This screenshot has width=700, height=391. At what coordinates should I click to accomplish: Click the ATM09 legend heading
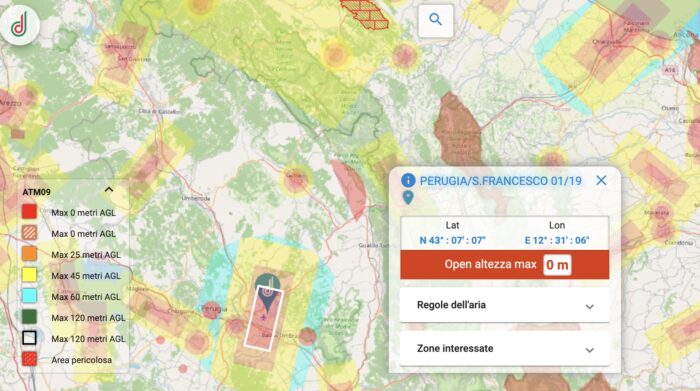[x=37, y=192]
